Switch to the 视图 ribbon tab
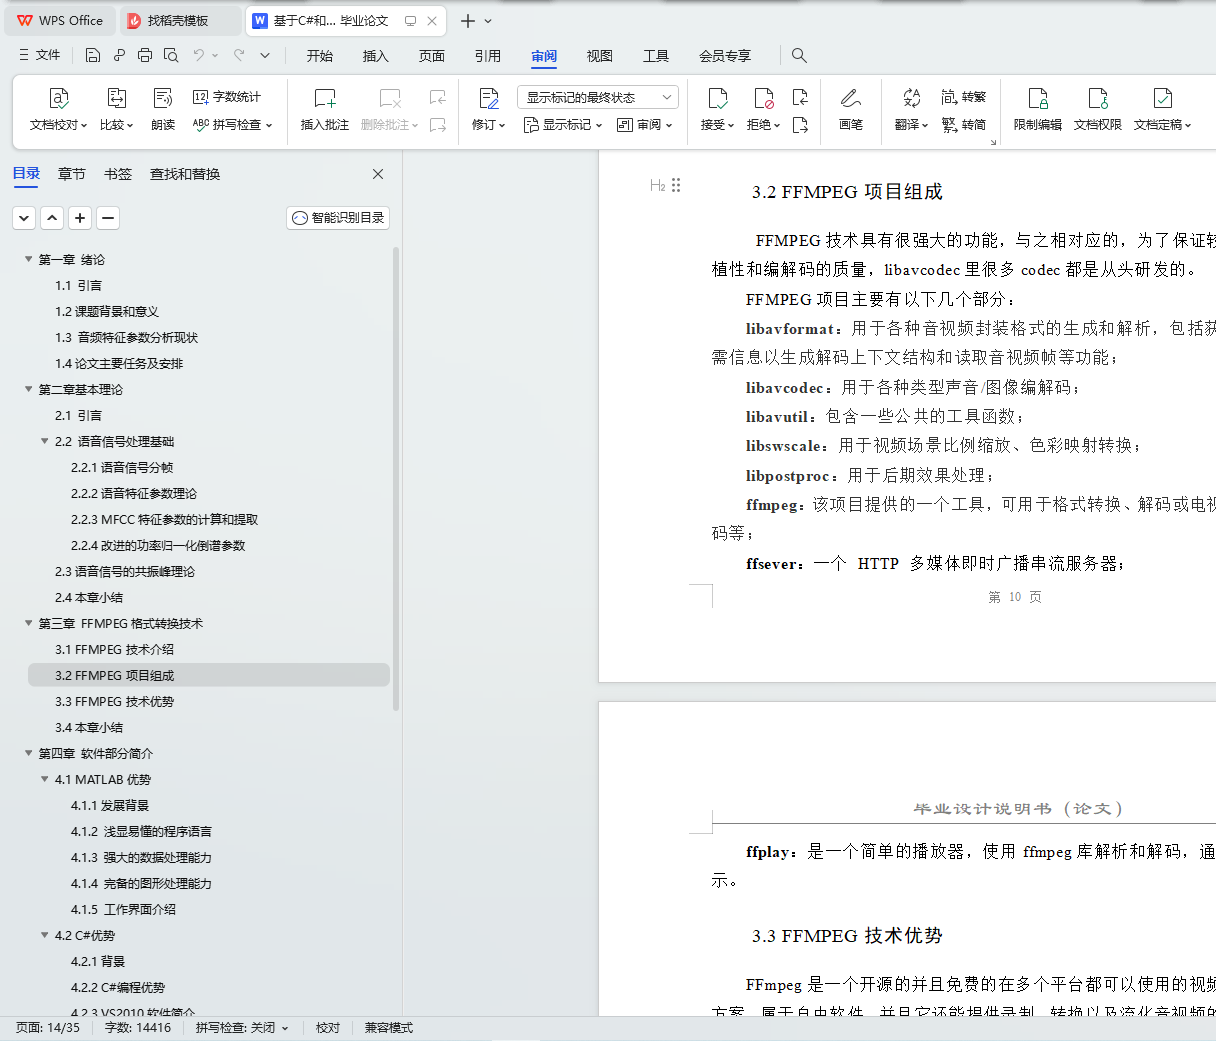This screenshot has width=1216, height=1041. (x=600, y=56)
